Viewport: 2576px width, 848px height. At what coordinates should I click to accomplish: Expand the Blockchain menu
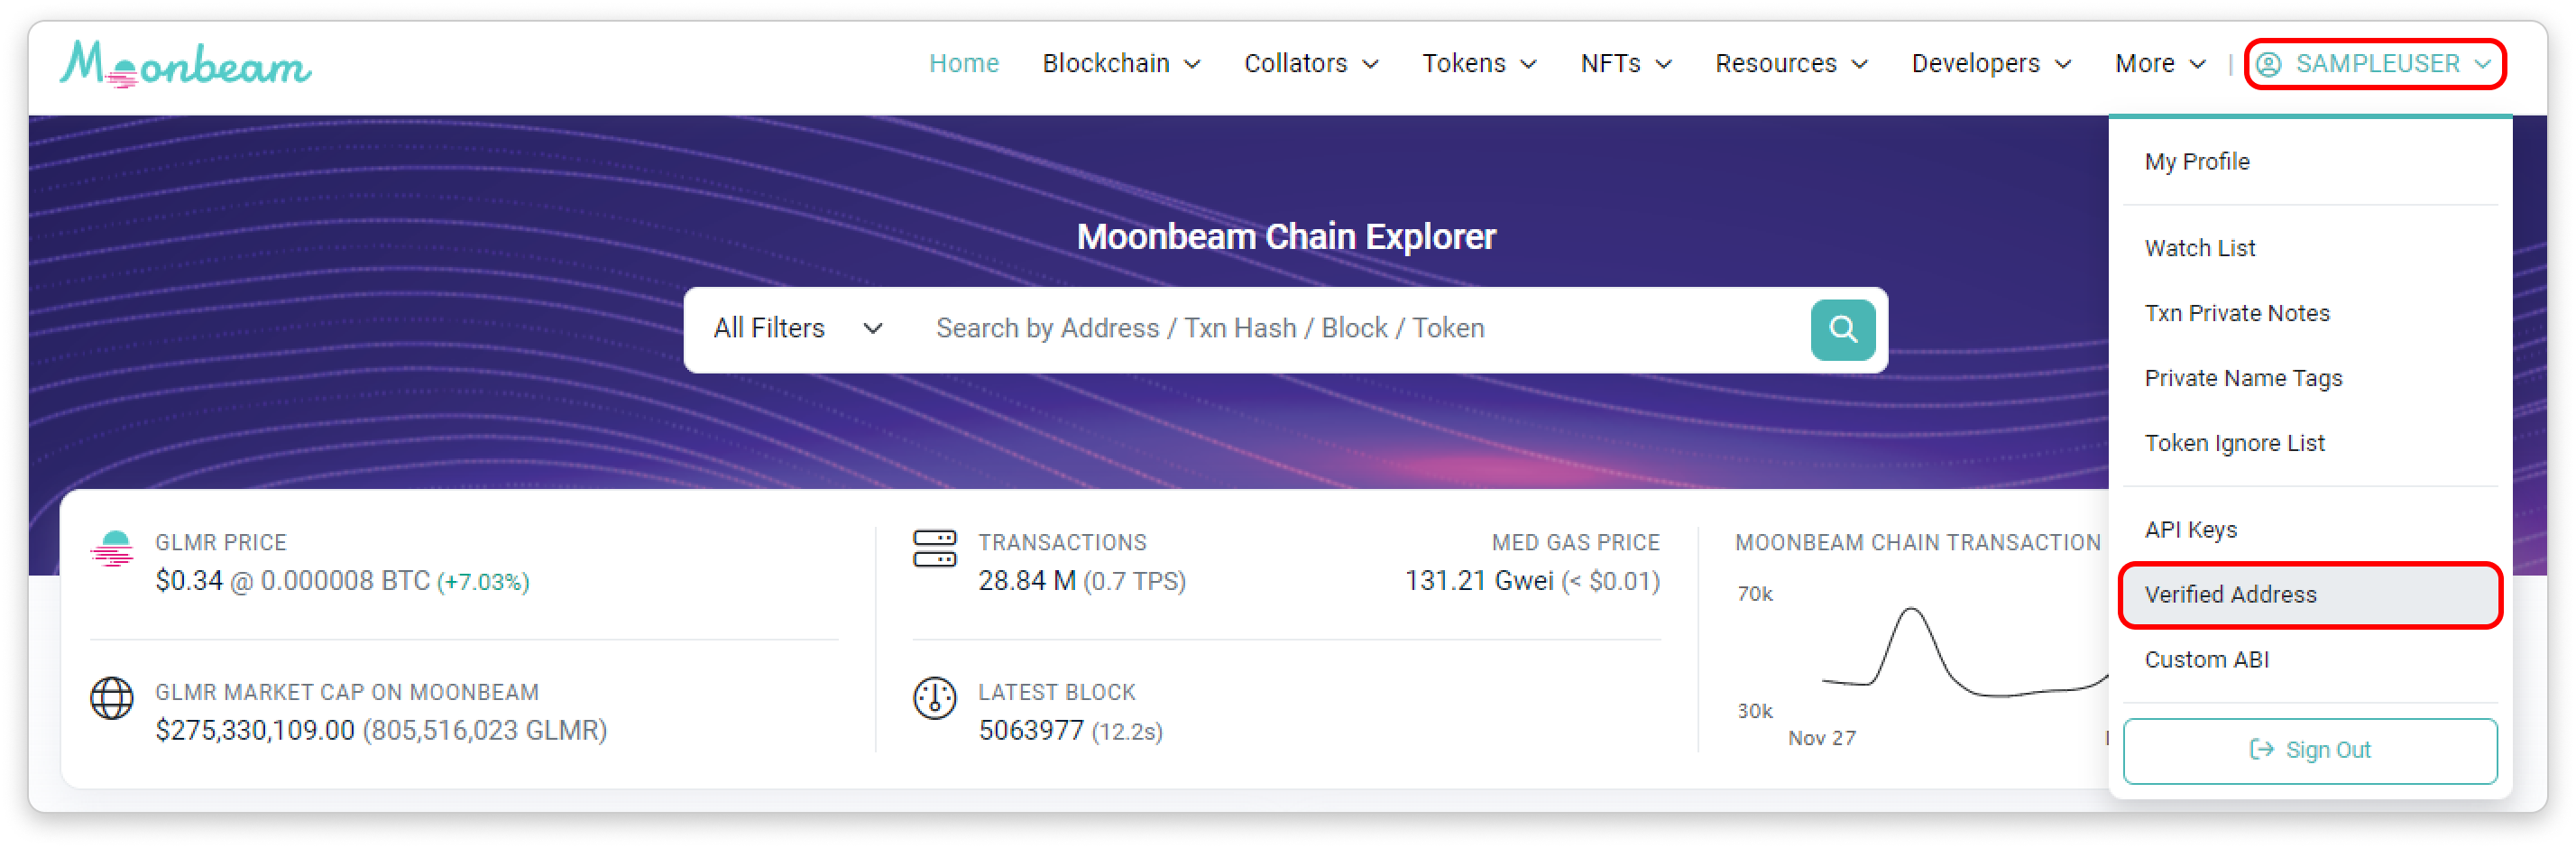[1120, 64]
